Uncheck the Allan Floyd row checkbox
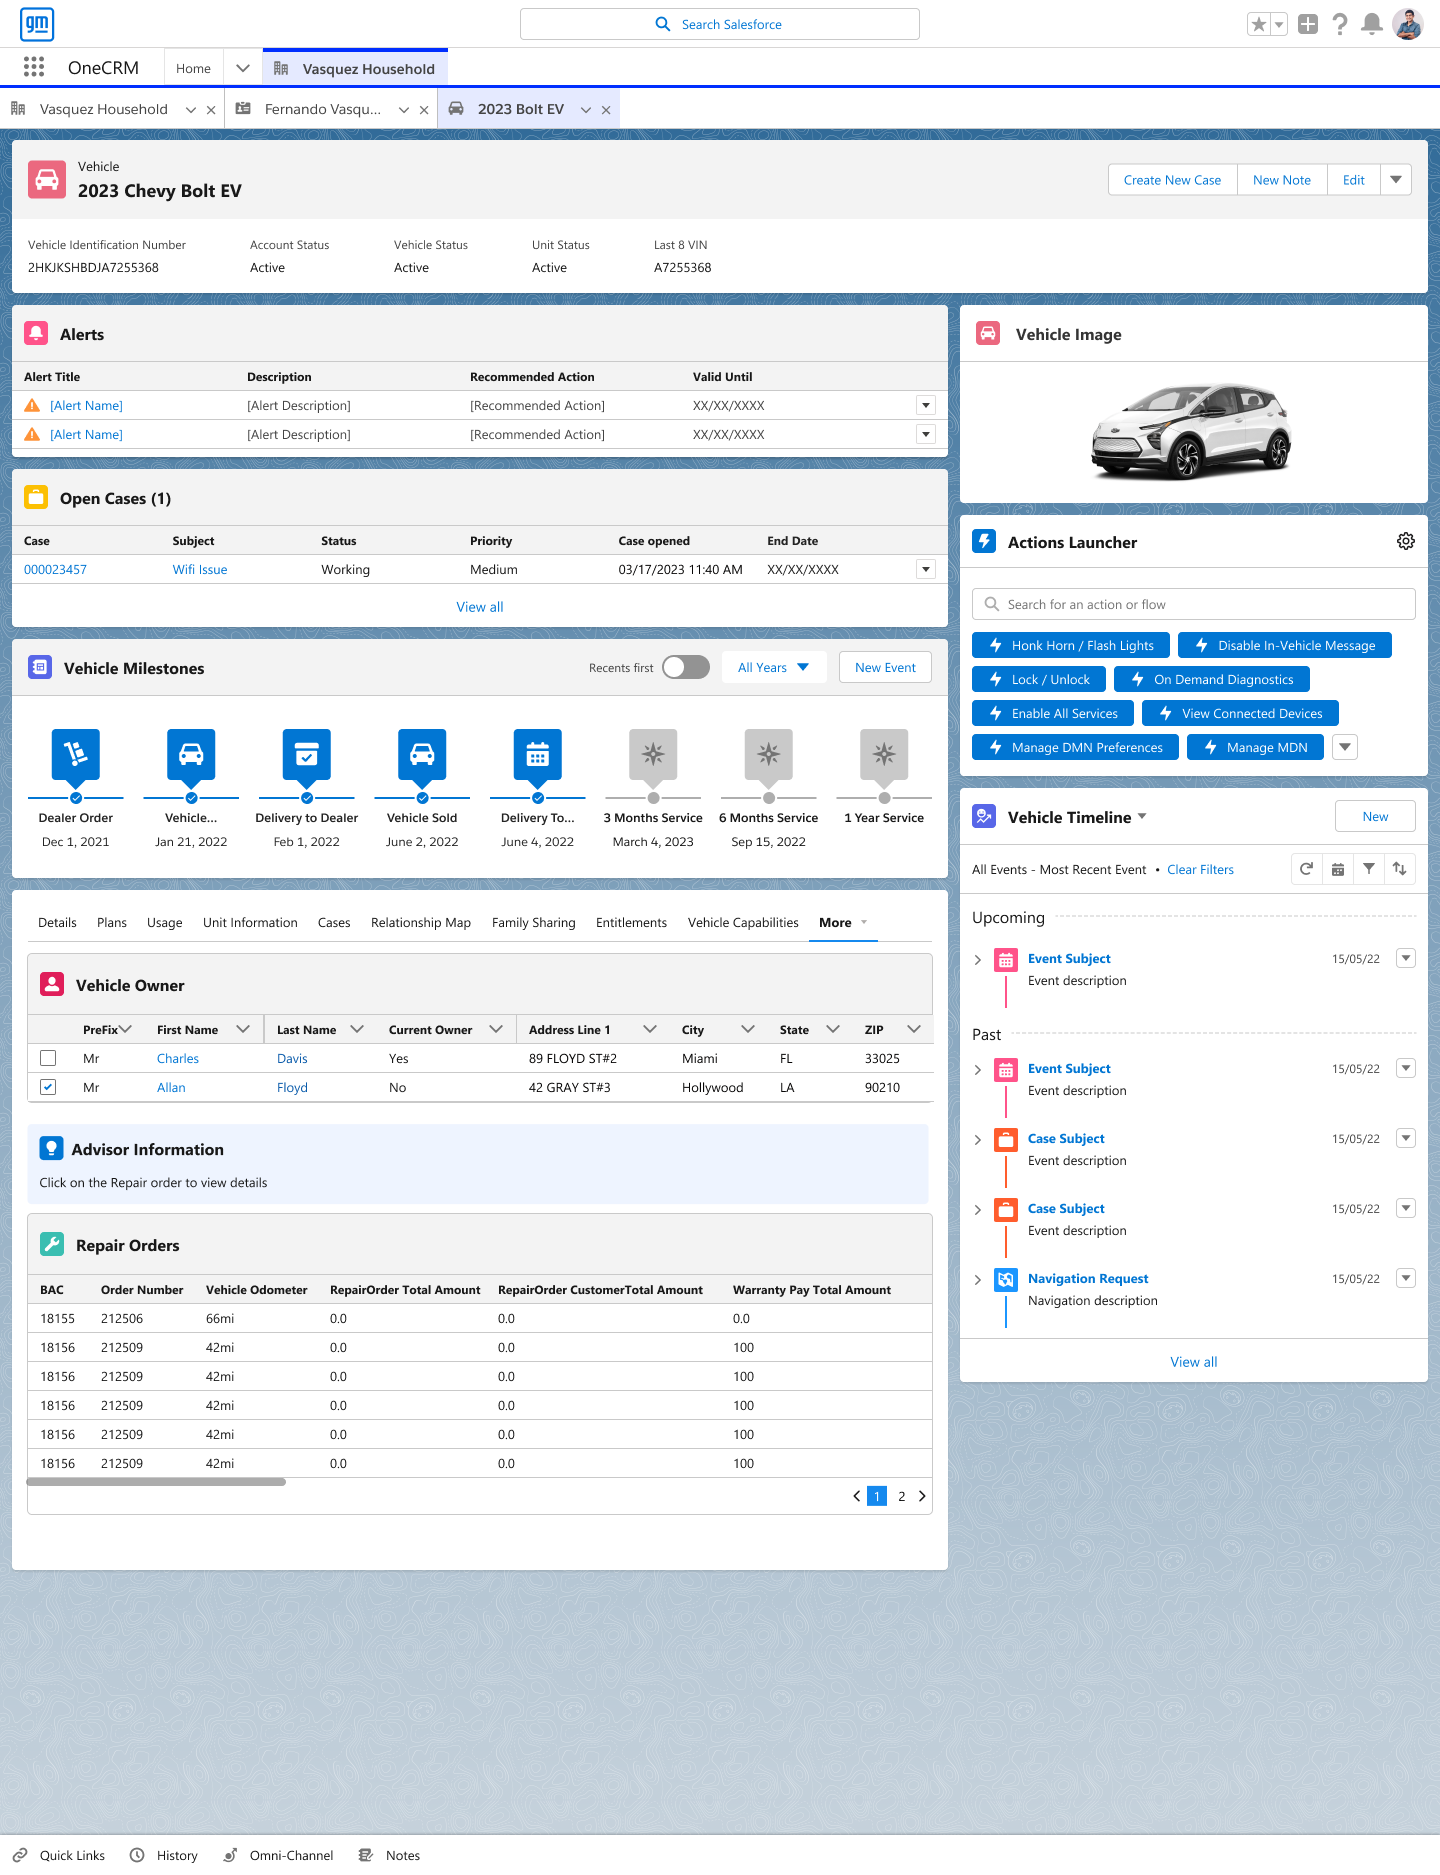 pos(48,1087)
